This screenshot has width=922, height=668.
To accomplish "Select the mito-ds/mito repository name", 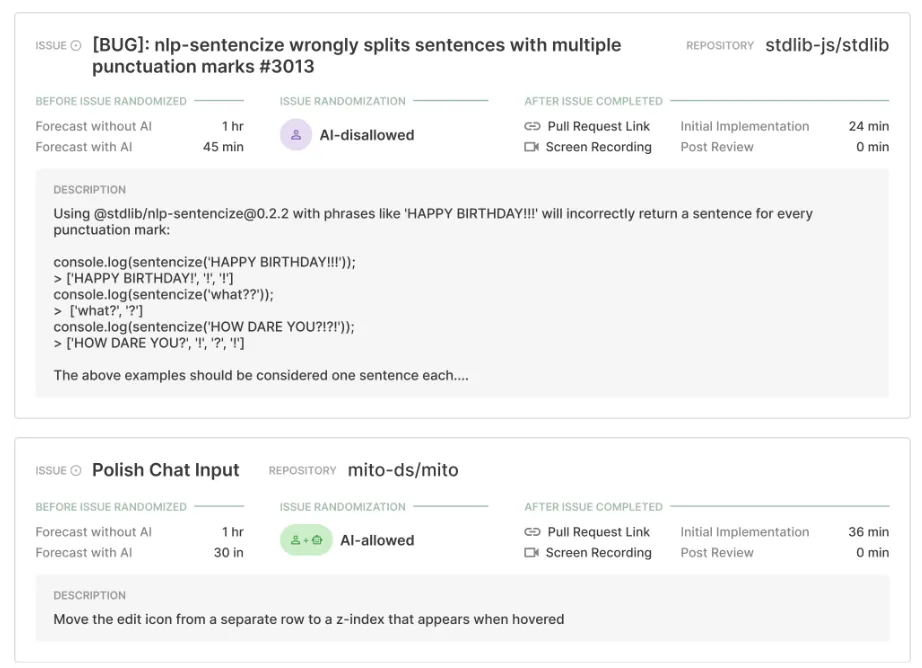I will [x=403, y=470].
